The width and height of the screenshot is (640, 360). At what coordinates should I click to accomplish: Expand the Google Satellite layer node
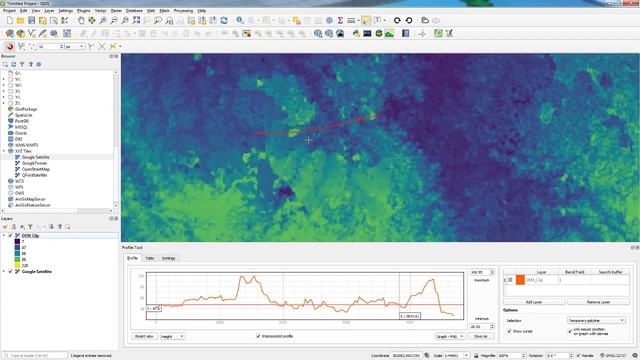tap(4, 271)
